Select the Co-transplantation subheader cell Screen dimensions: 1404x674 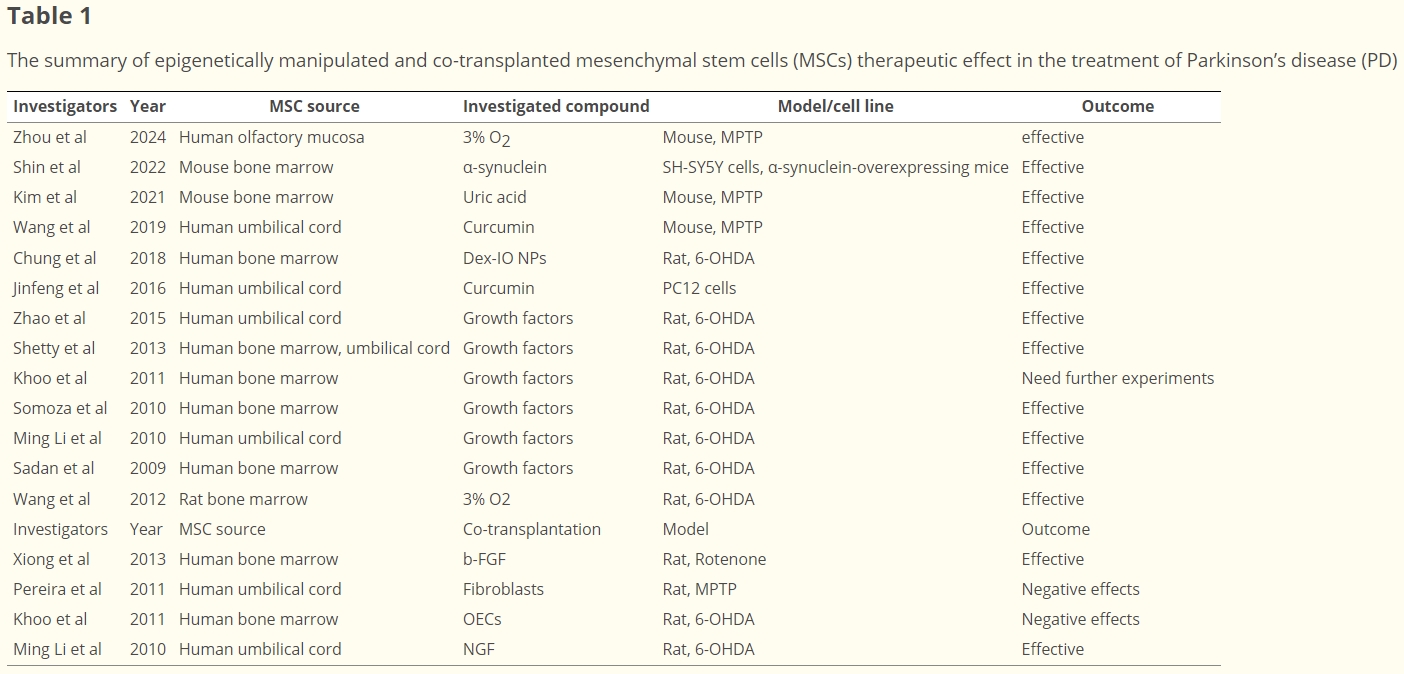tap(531, 529)
